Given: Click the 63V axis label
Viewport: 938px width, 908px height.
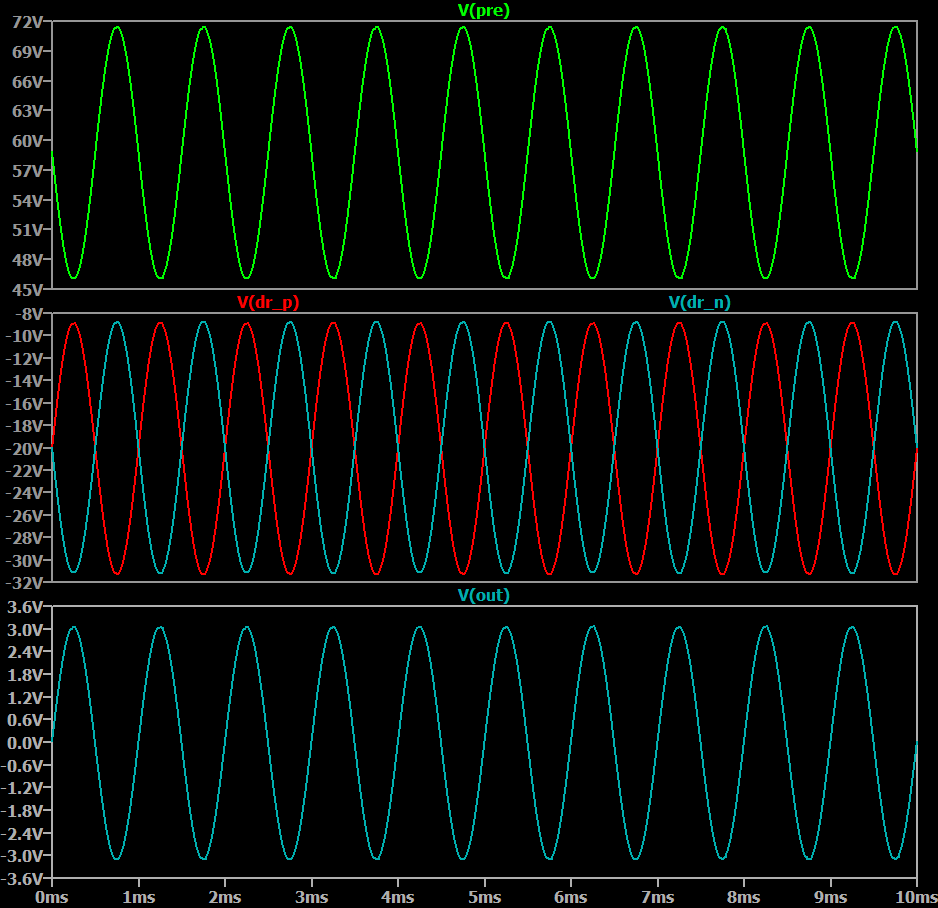Looking at the screenshot, I should click(28, 111).
